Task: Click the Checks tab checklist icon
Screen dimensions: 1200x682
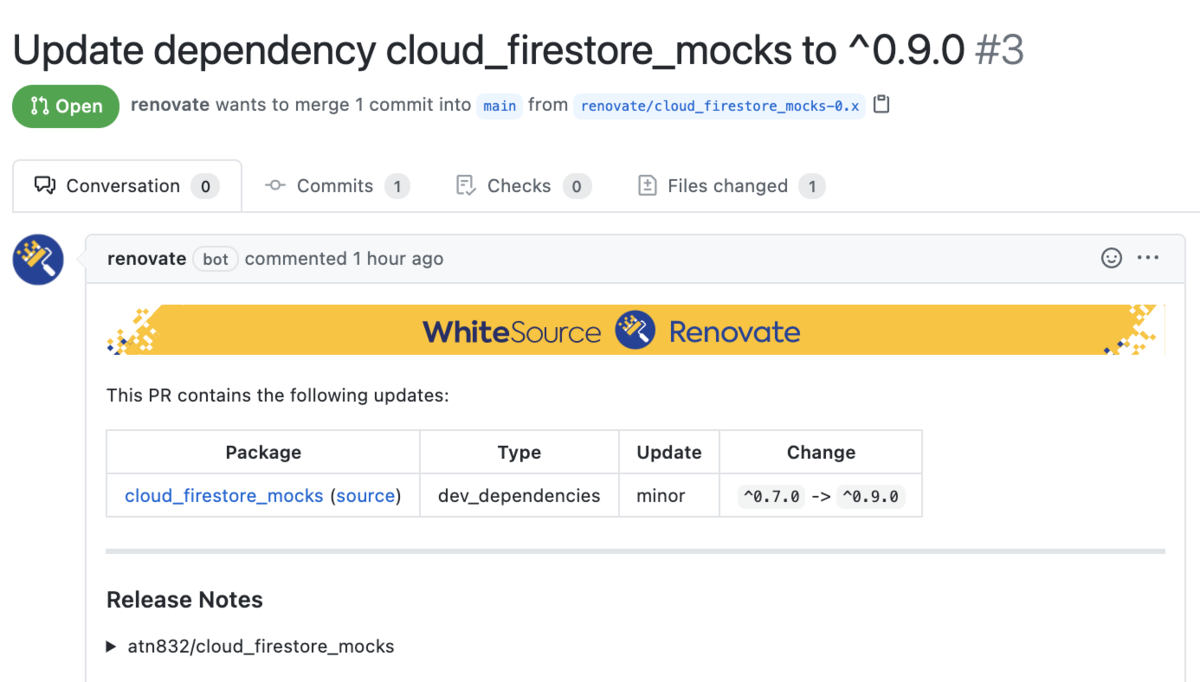Action: tap(465, 186)
